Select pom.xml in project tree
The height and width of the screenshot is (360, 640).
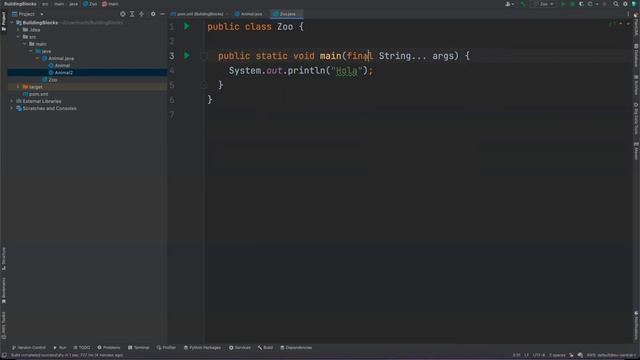pyautogui.click(x=38, y=94)
